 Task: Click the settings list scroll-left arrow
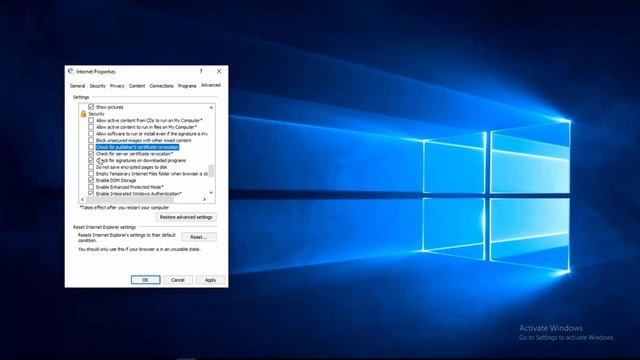82,200
